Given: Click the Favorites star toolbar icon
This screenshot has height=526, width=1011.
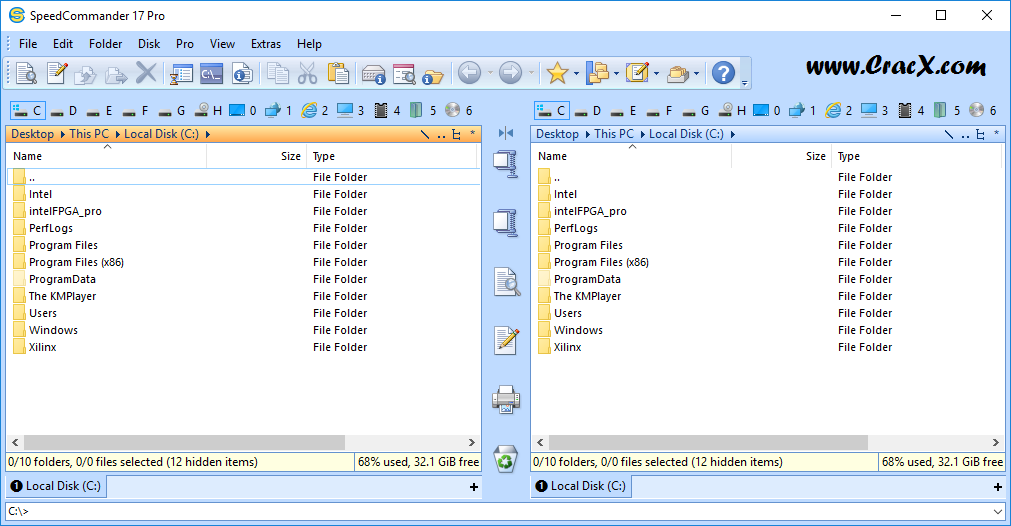Looking at the screenshot, I should click(556, 73).
